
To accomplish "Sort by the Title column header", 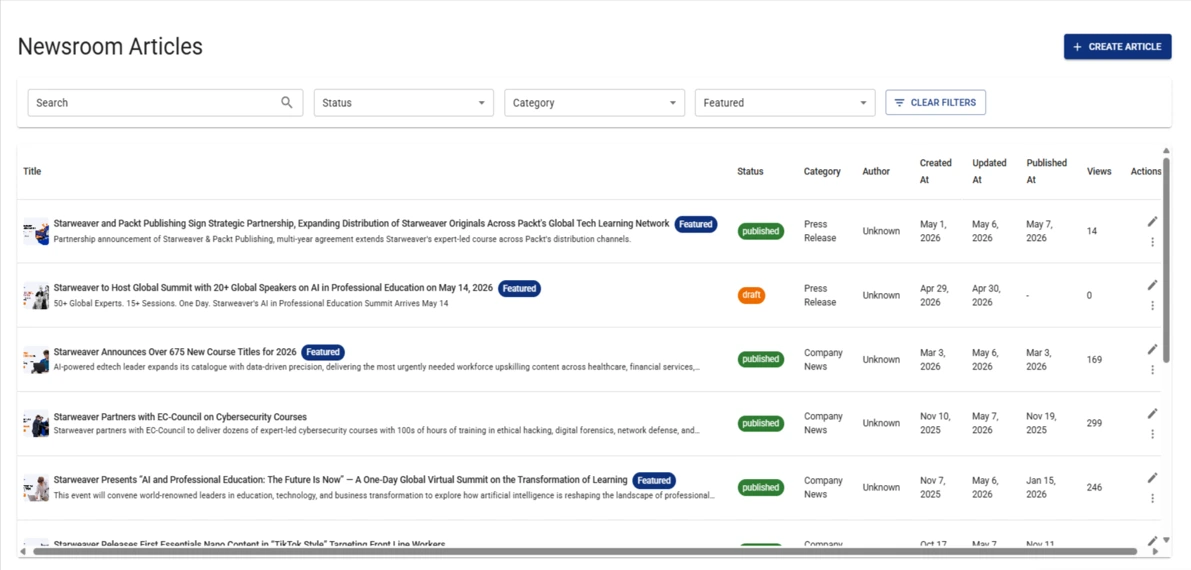I will [x=32, y=172].
